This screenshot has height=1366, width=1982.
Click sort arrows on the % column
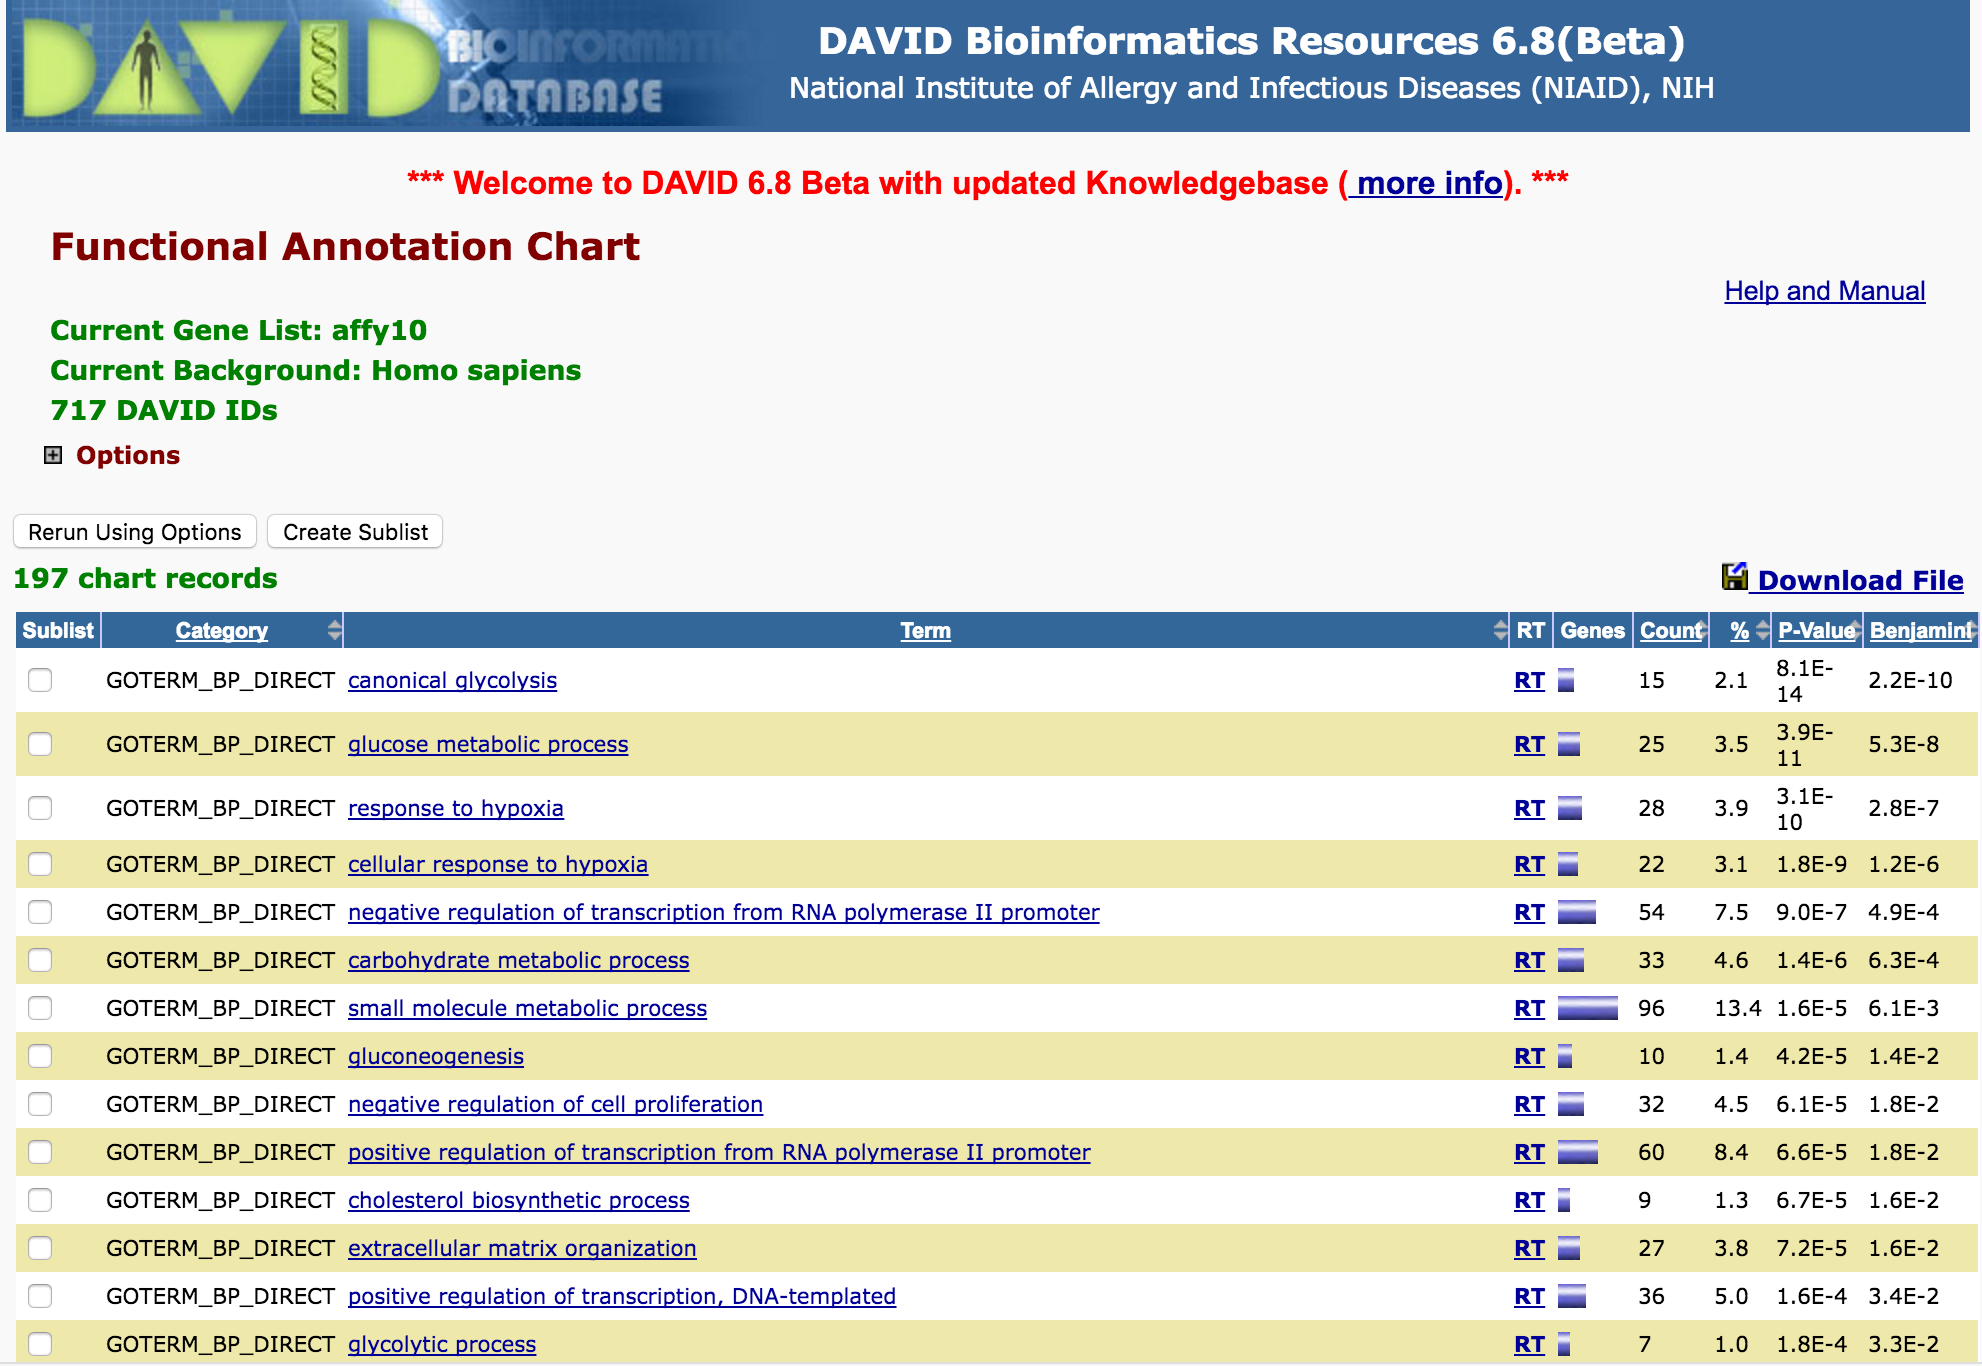[1762, 630]
